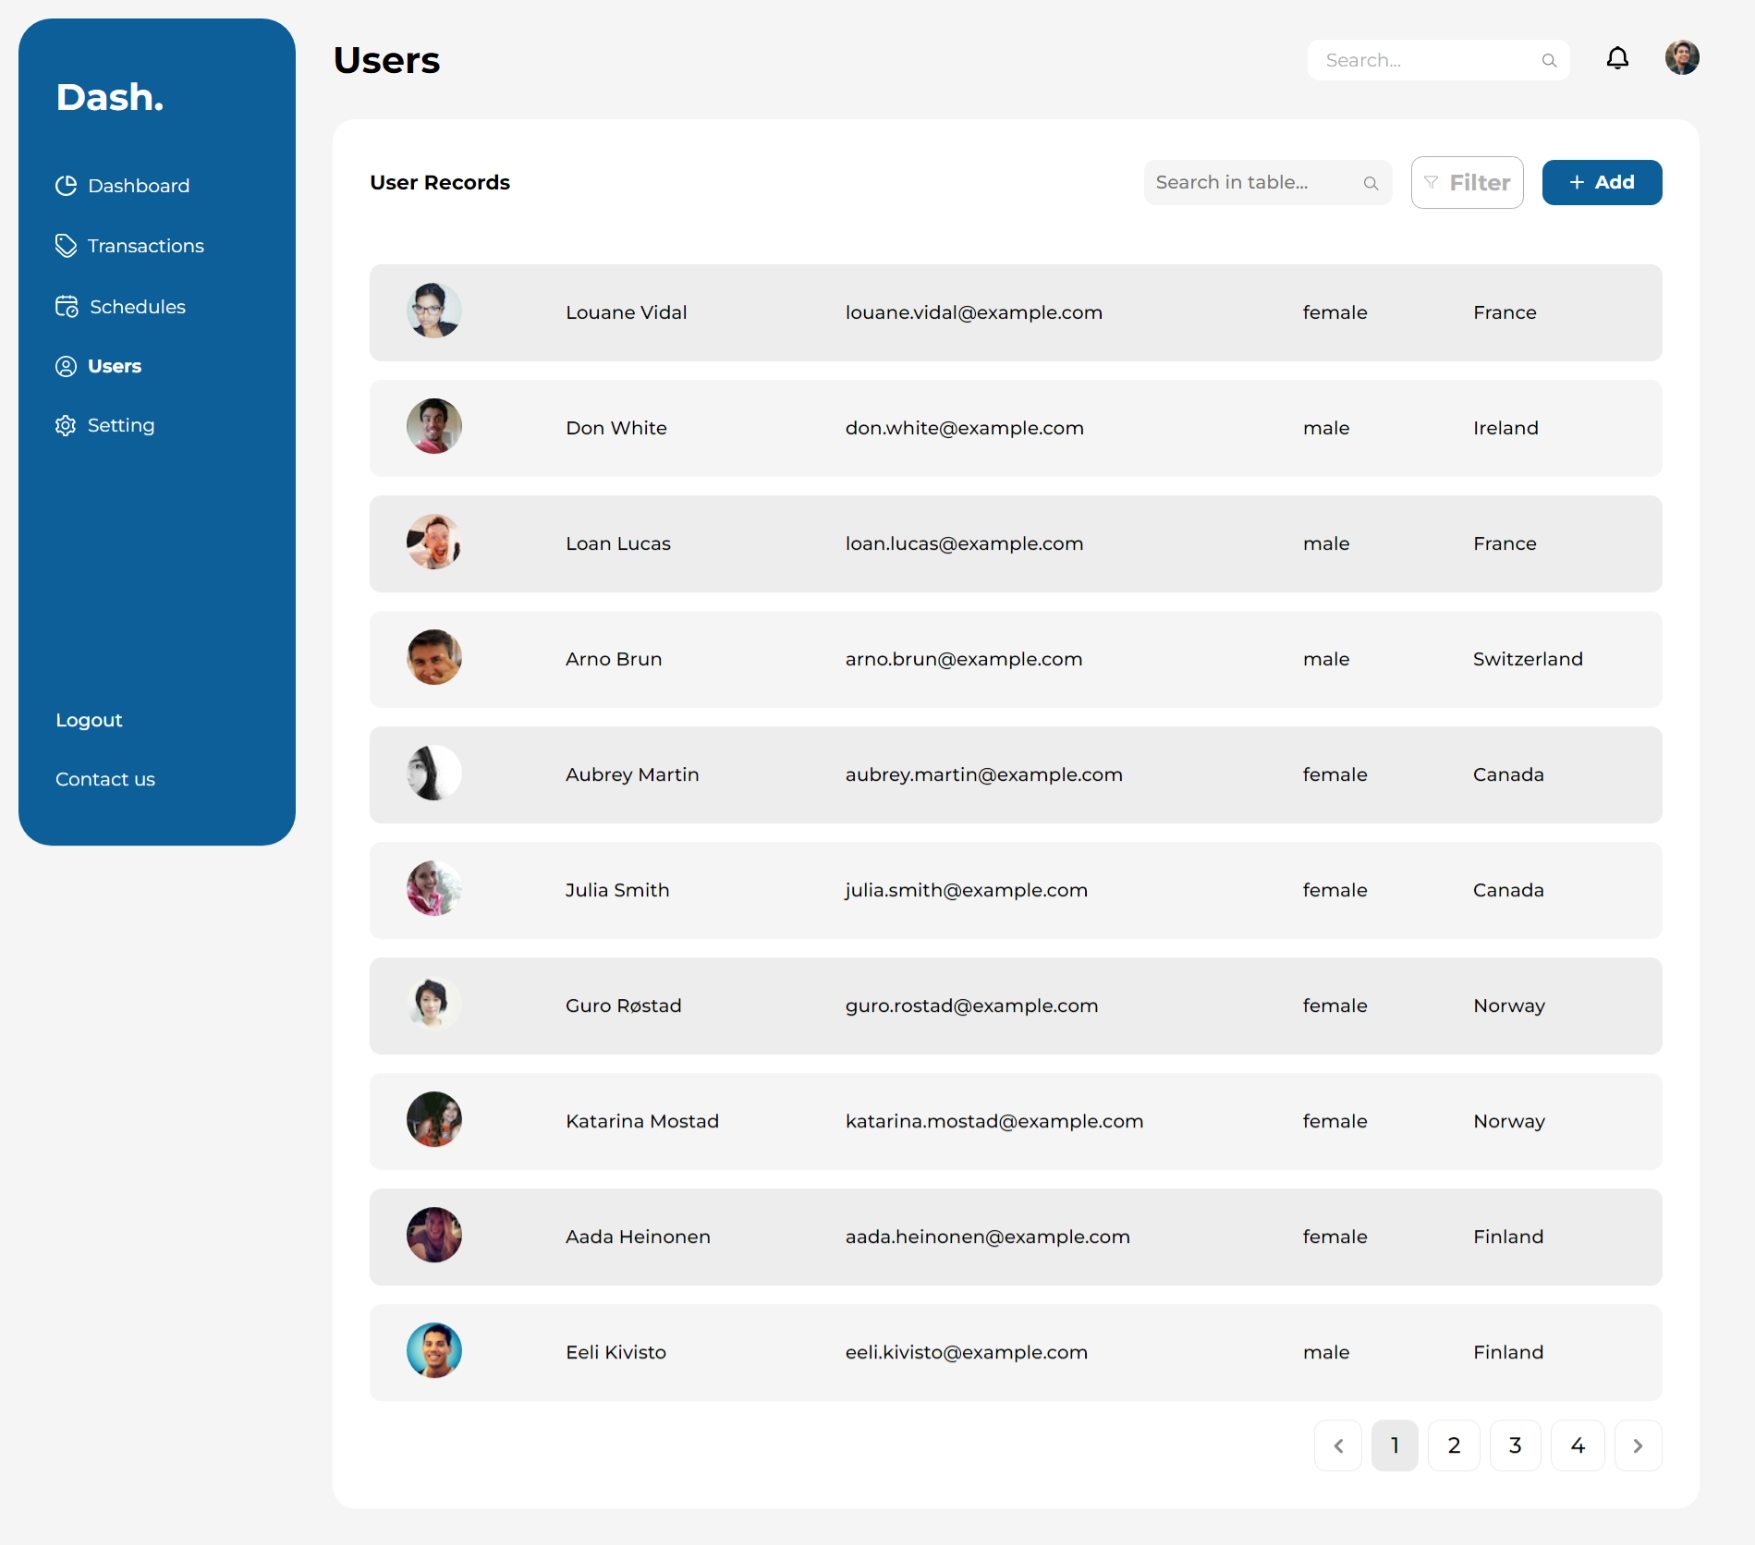Switch to the Transactions section
This screenshot has height=1545, width=1755.
(x=146, y=245)
